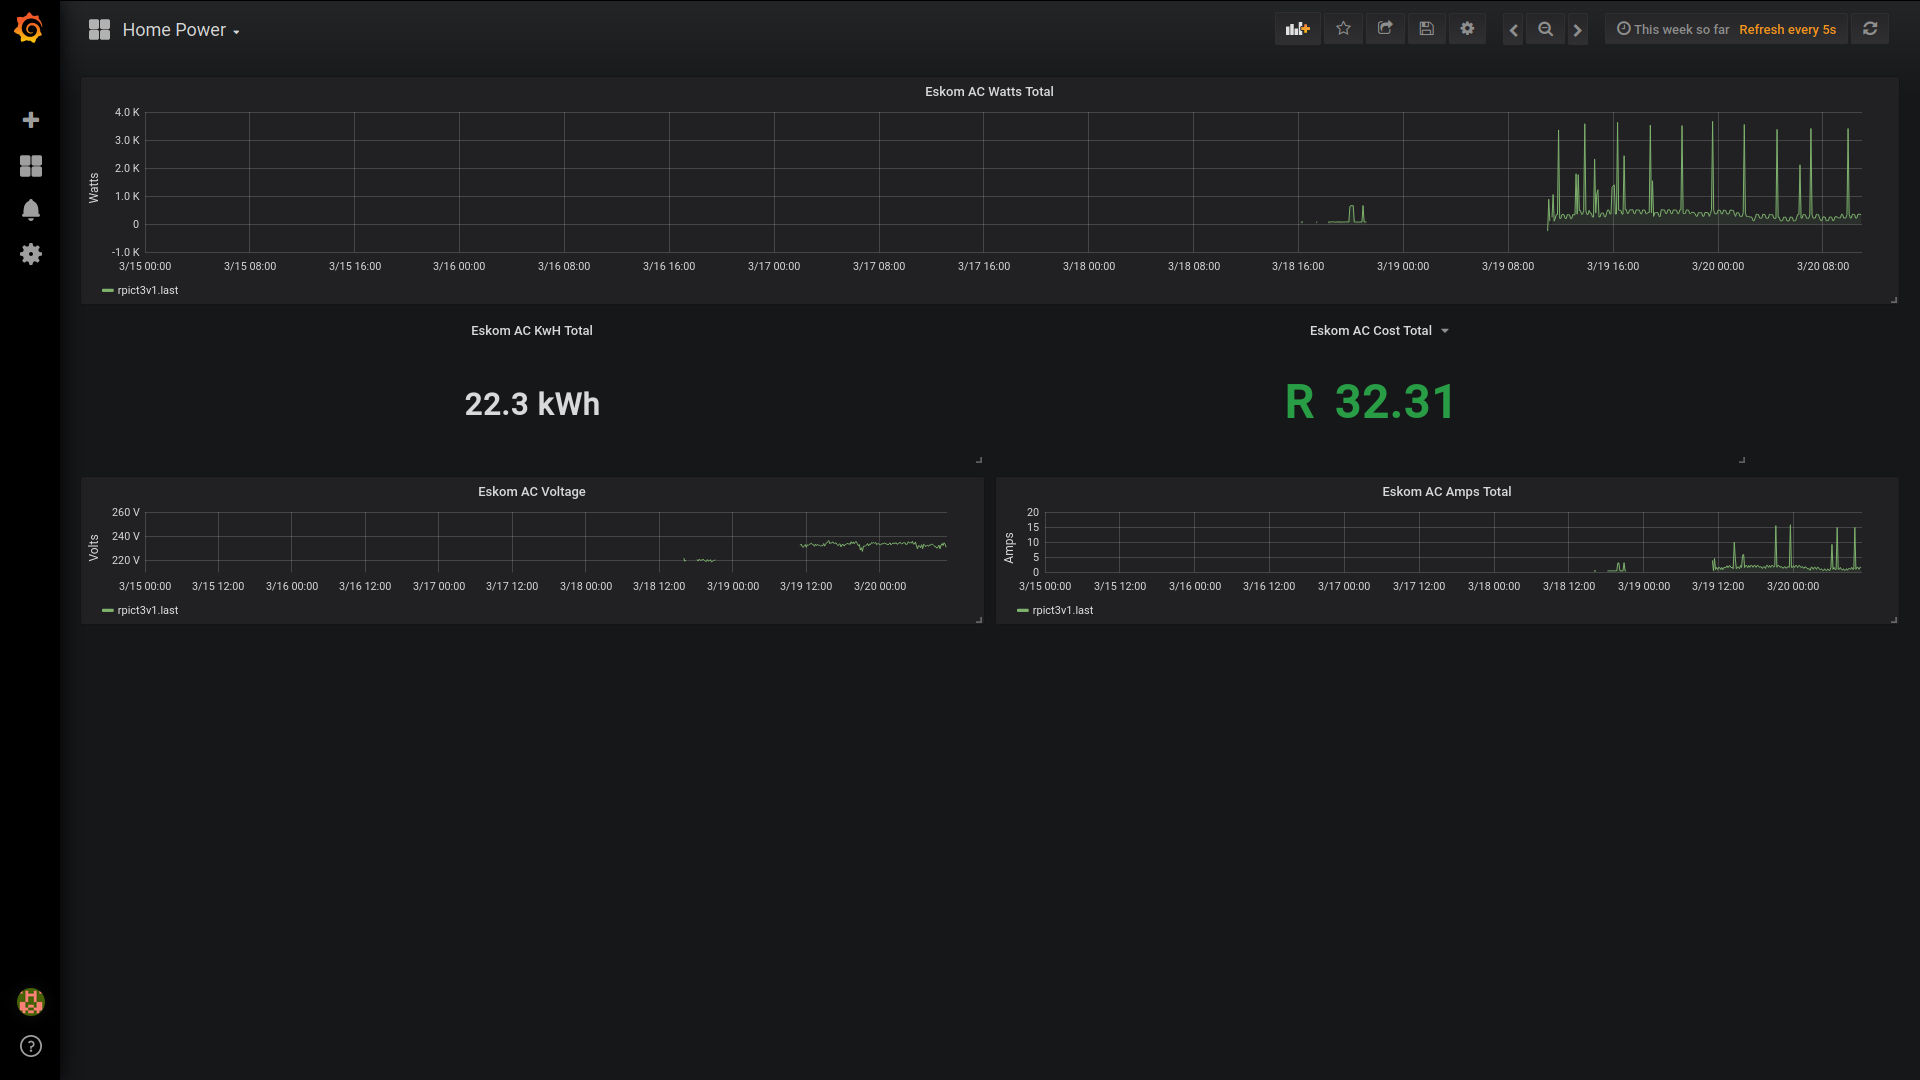This screenshot has width=1920, height=1080.
Task: Click the R 32.31 cost value
Action: pos(1370,402)
